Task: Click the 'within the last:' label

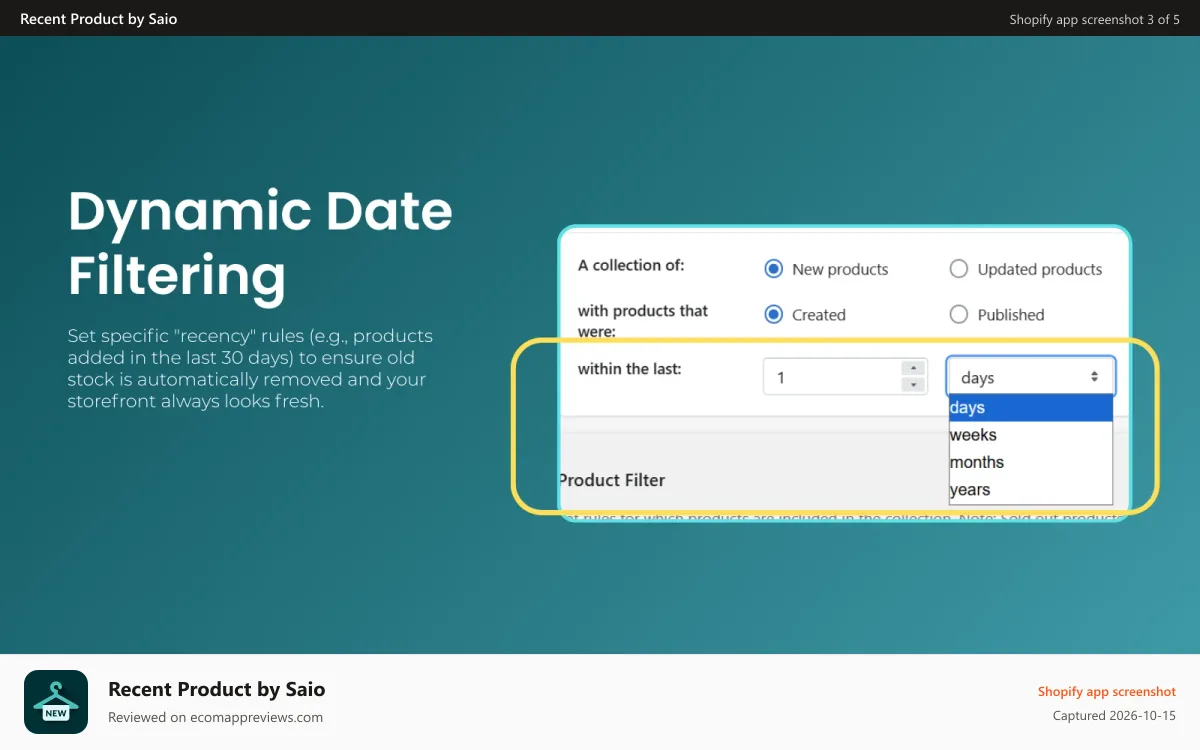Action: point(631,369)
